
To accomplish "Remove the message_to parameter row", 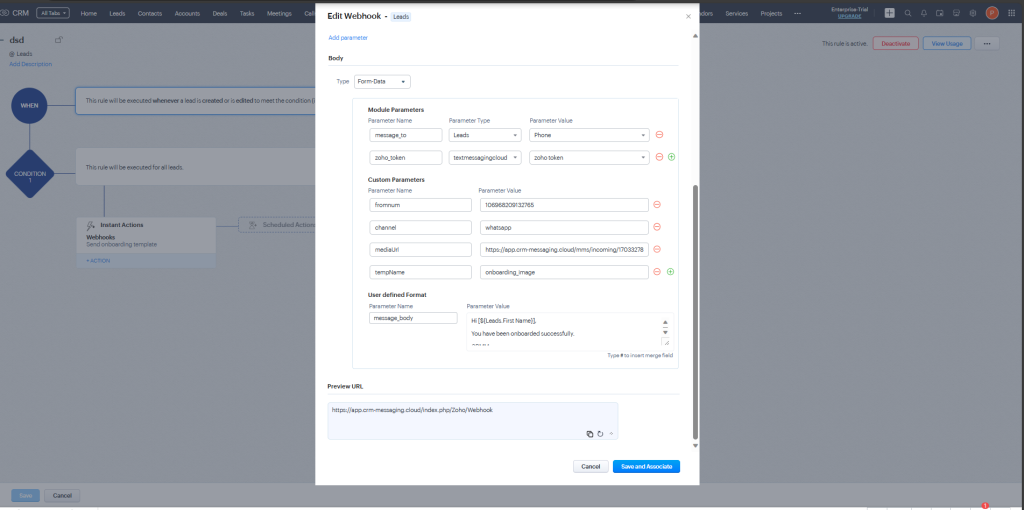I will pos(659,135).
